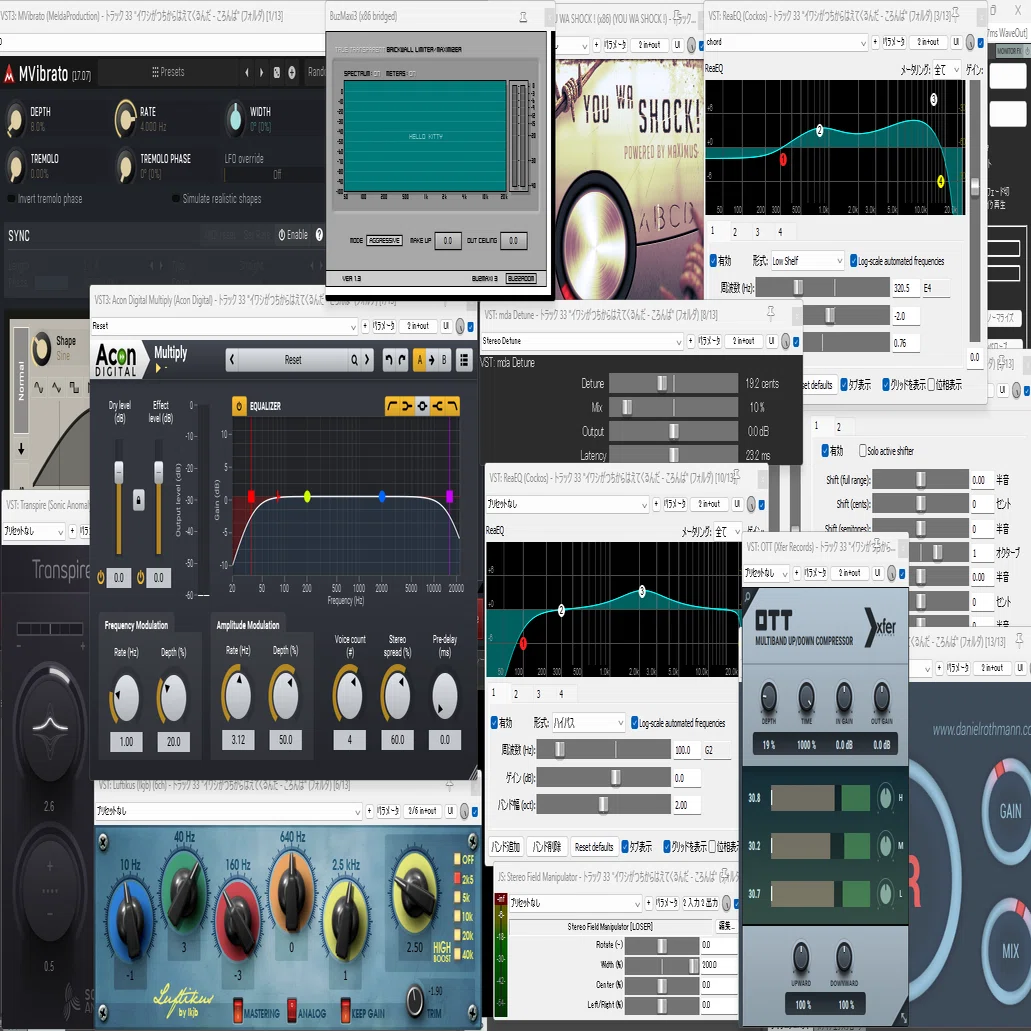
Task: Click the TIME knob in OTT
Action: (x=806, y=697)
